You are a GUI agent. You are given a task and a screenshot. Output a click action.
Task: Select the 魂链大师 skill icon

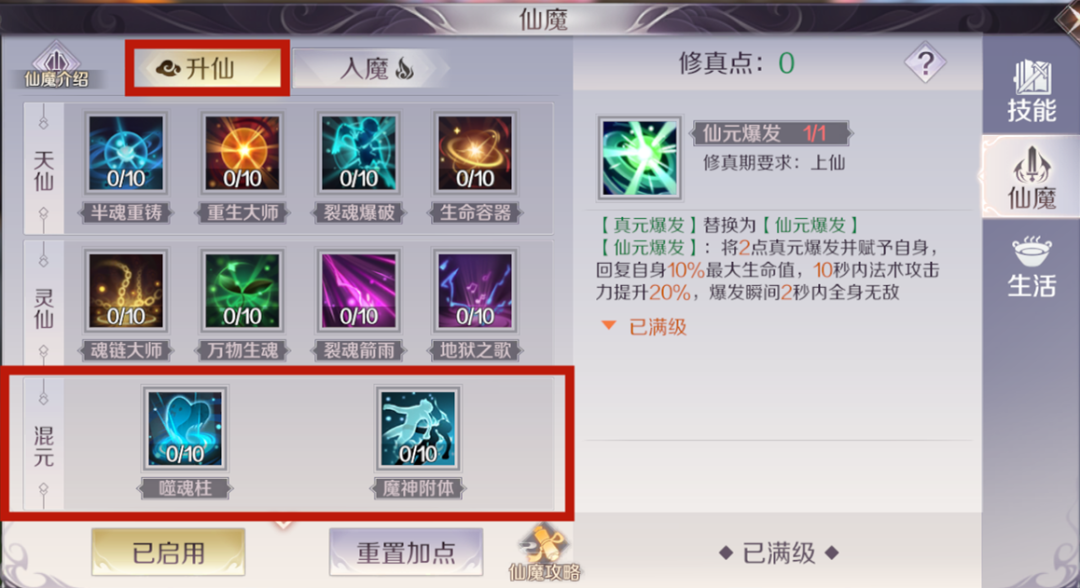click(126, 291)
